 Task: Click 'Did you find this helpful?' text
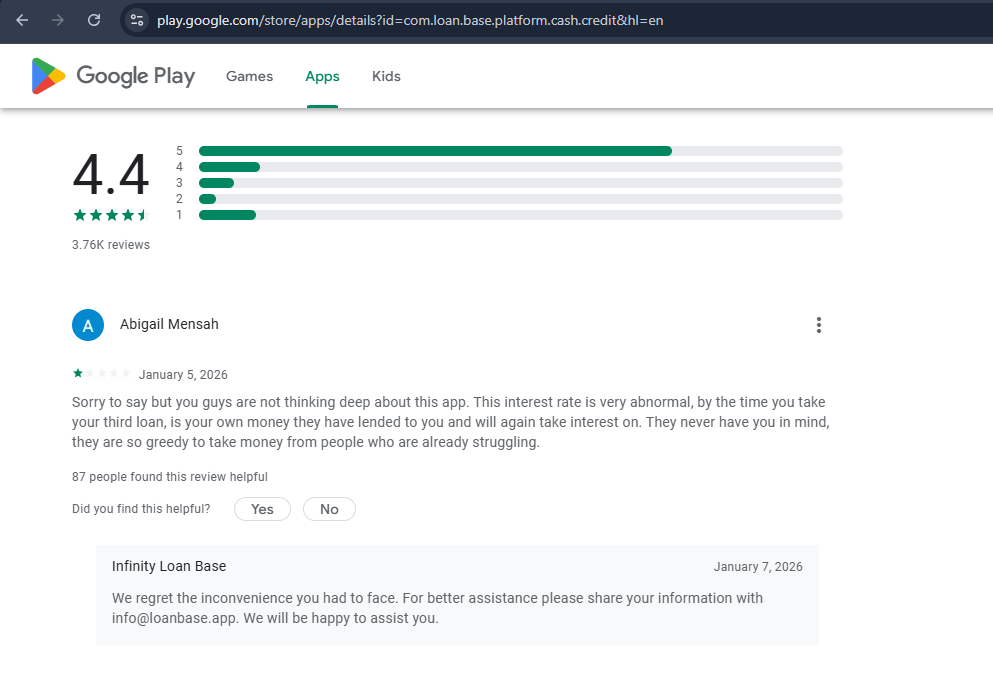[x=141, y=509]
